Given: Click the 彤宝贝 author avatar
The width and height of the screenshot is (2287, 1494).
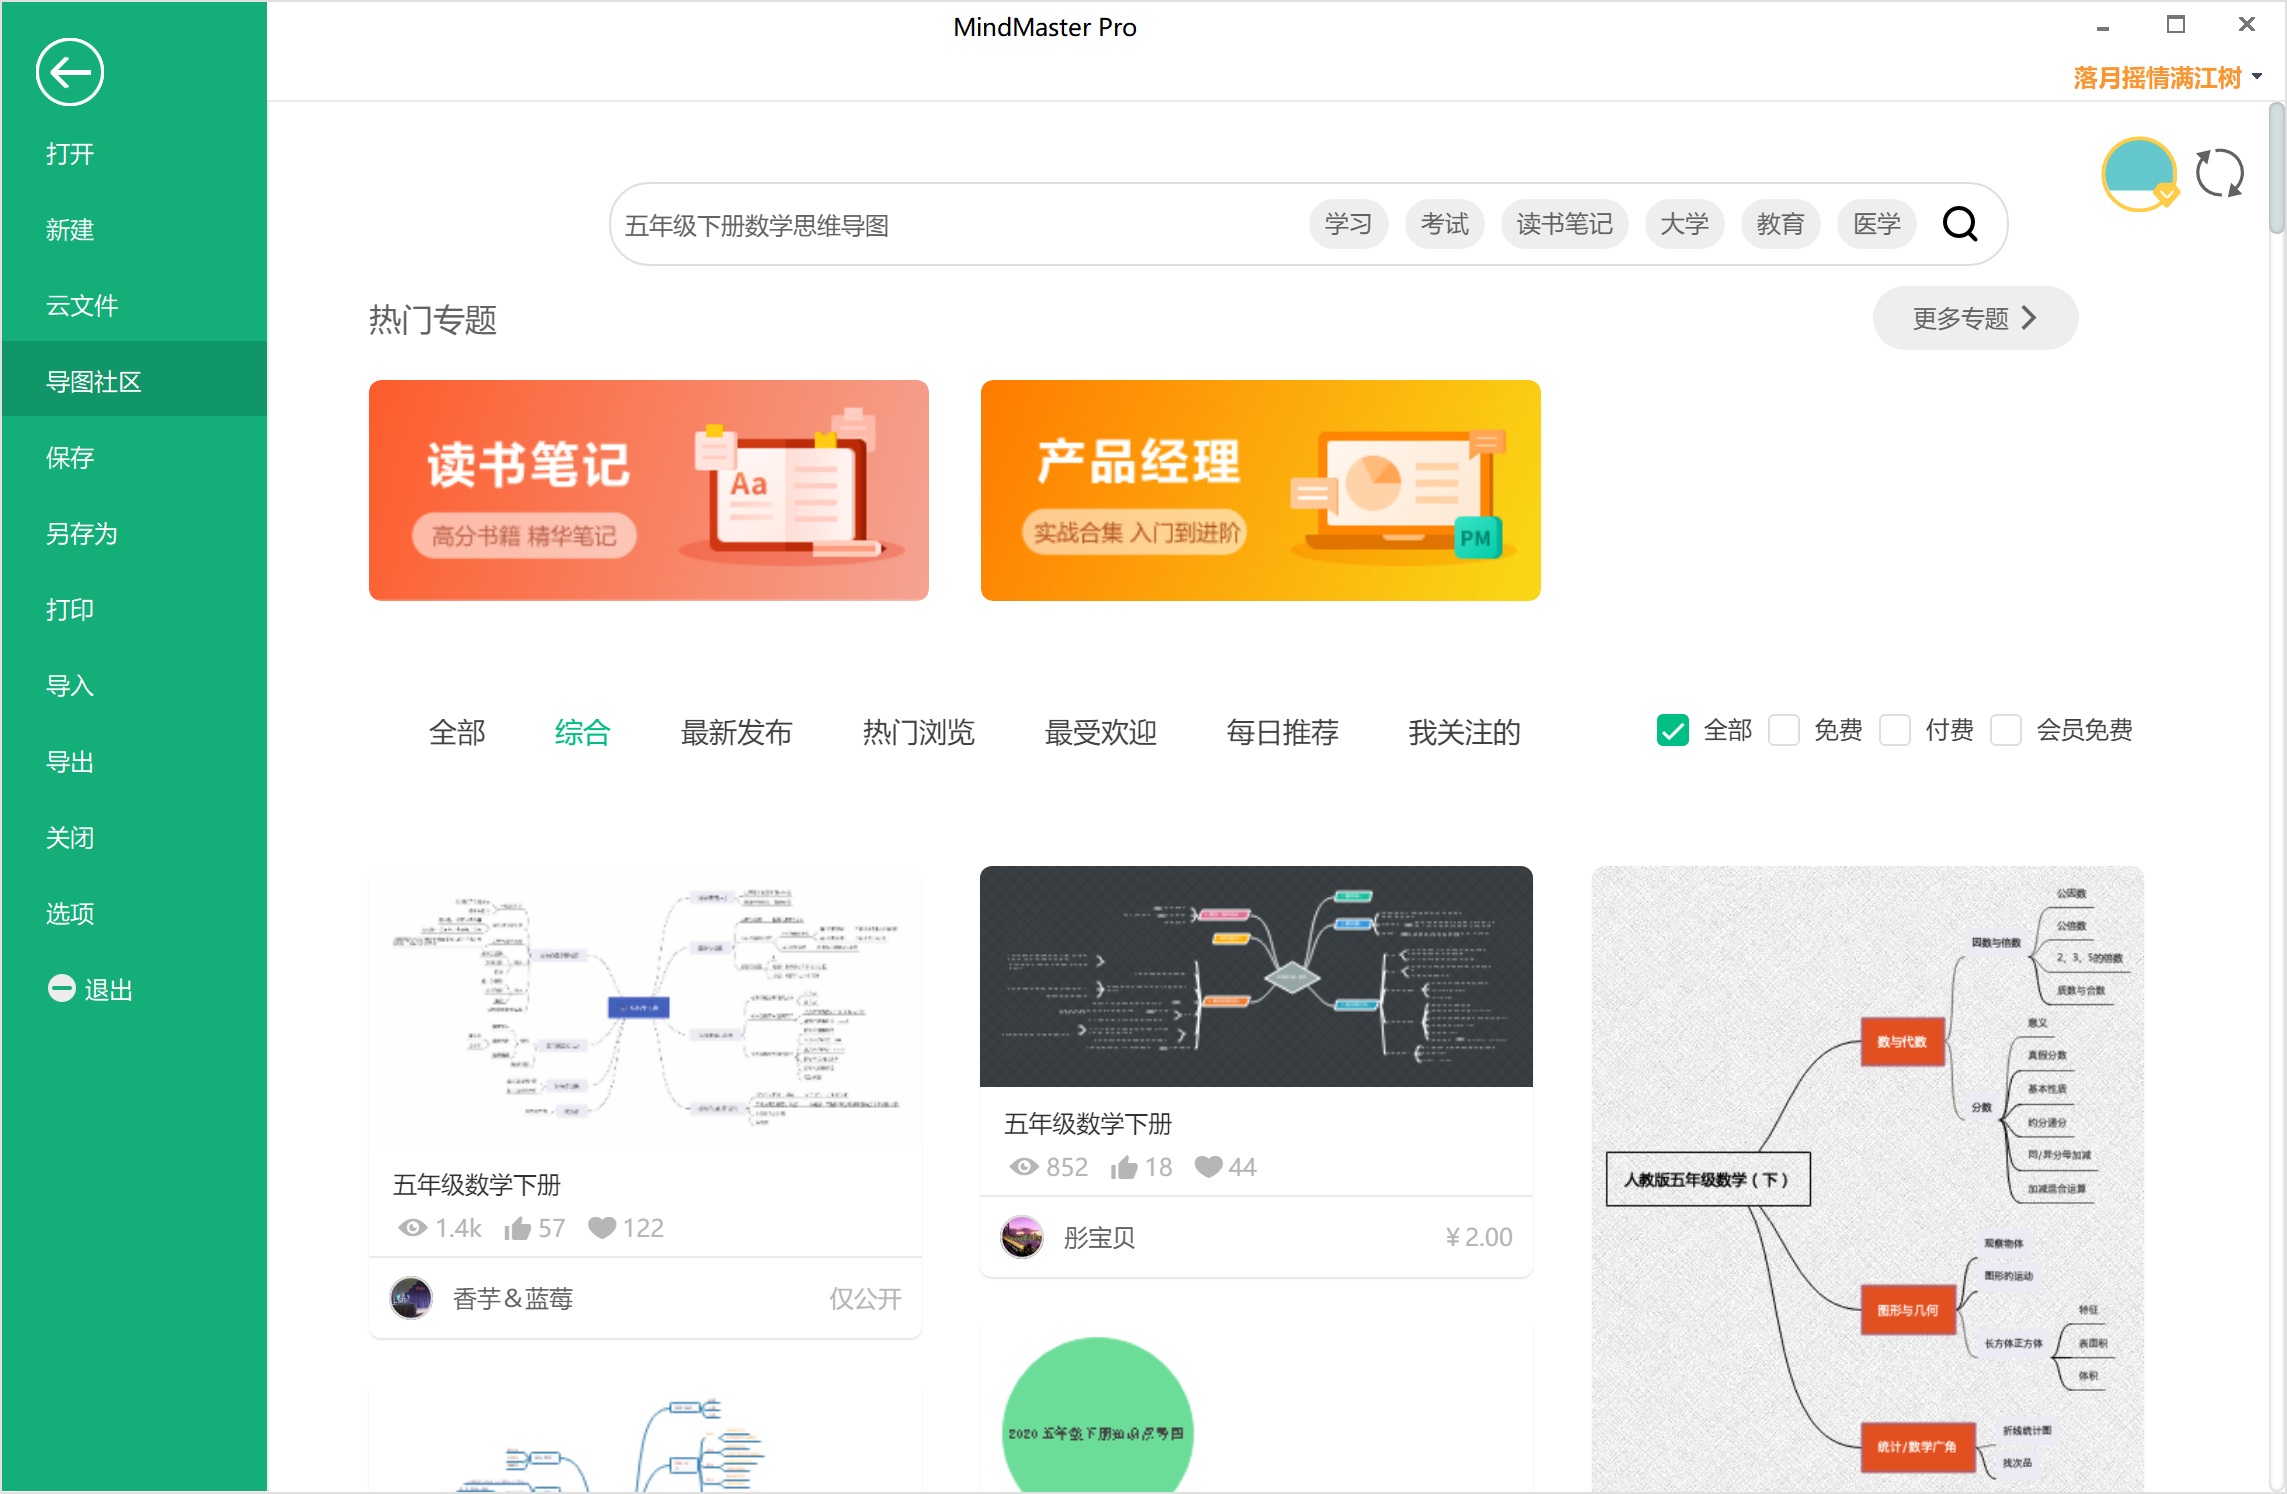Looking at the screenshot, I should click(x=1022, y=1237).
